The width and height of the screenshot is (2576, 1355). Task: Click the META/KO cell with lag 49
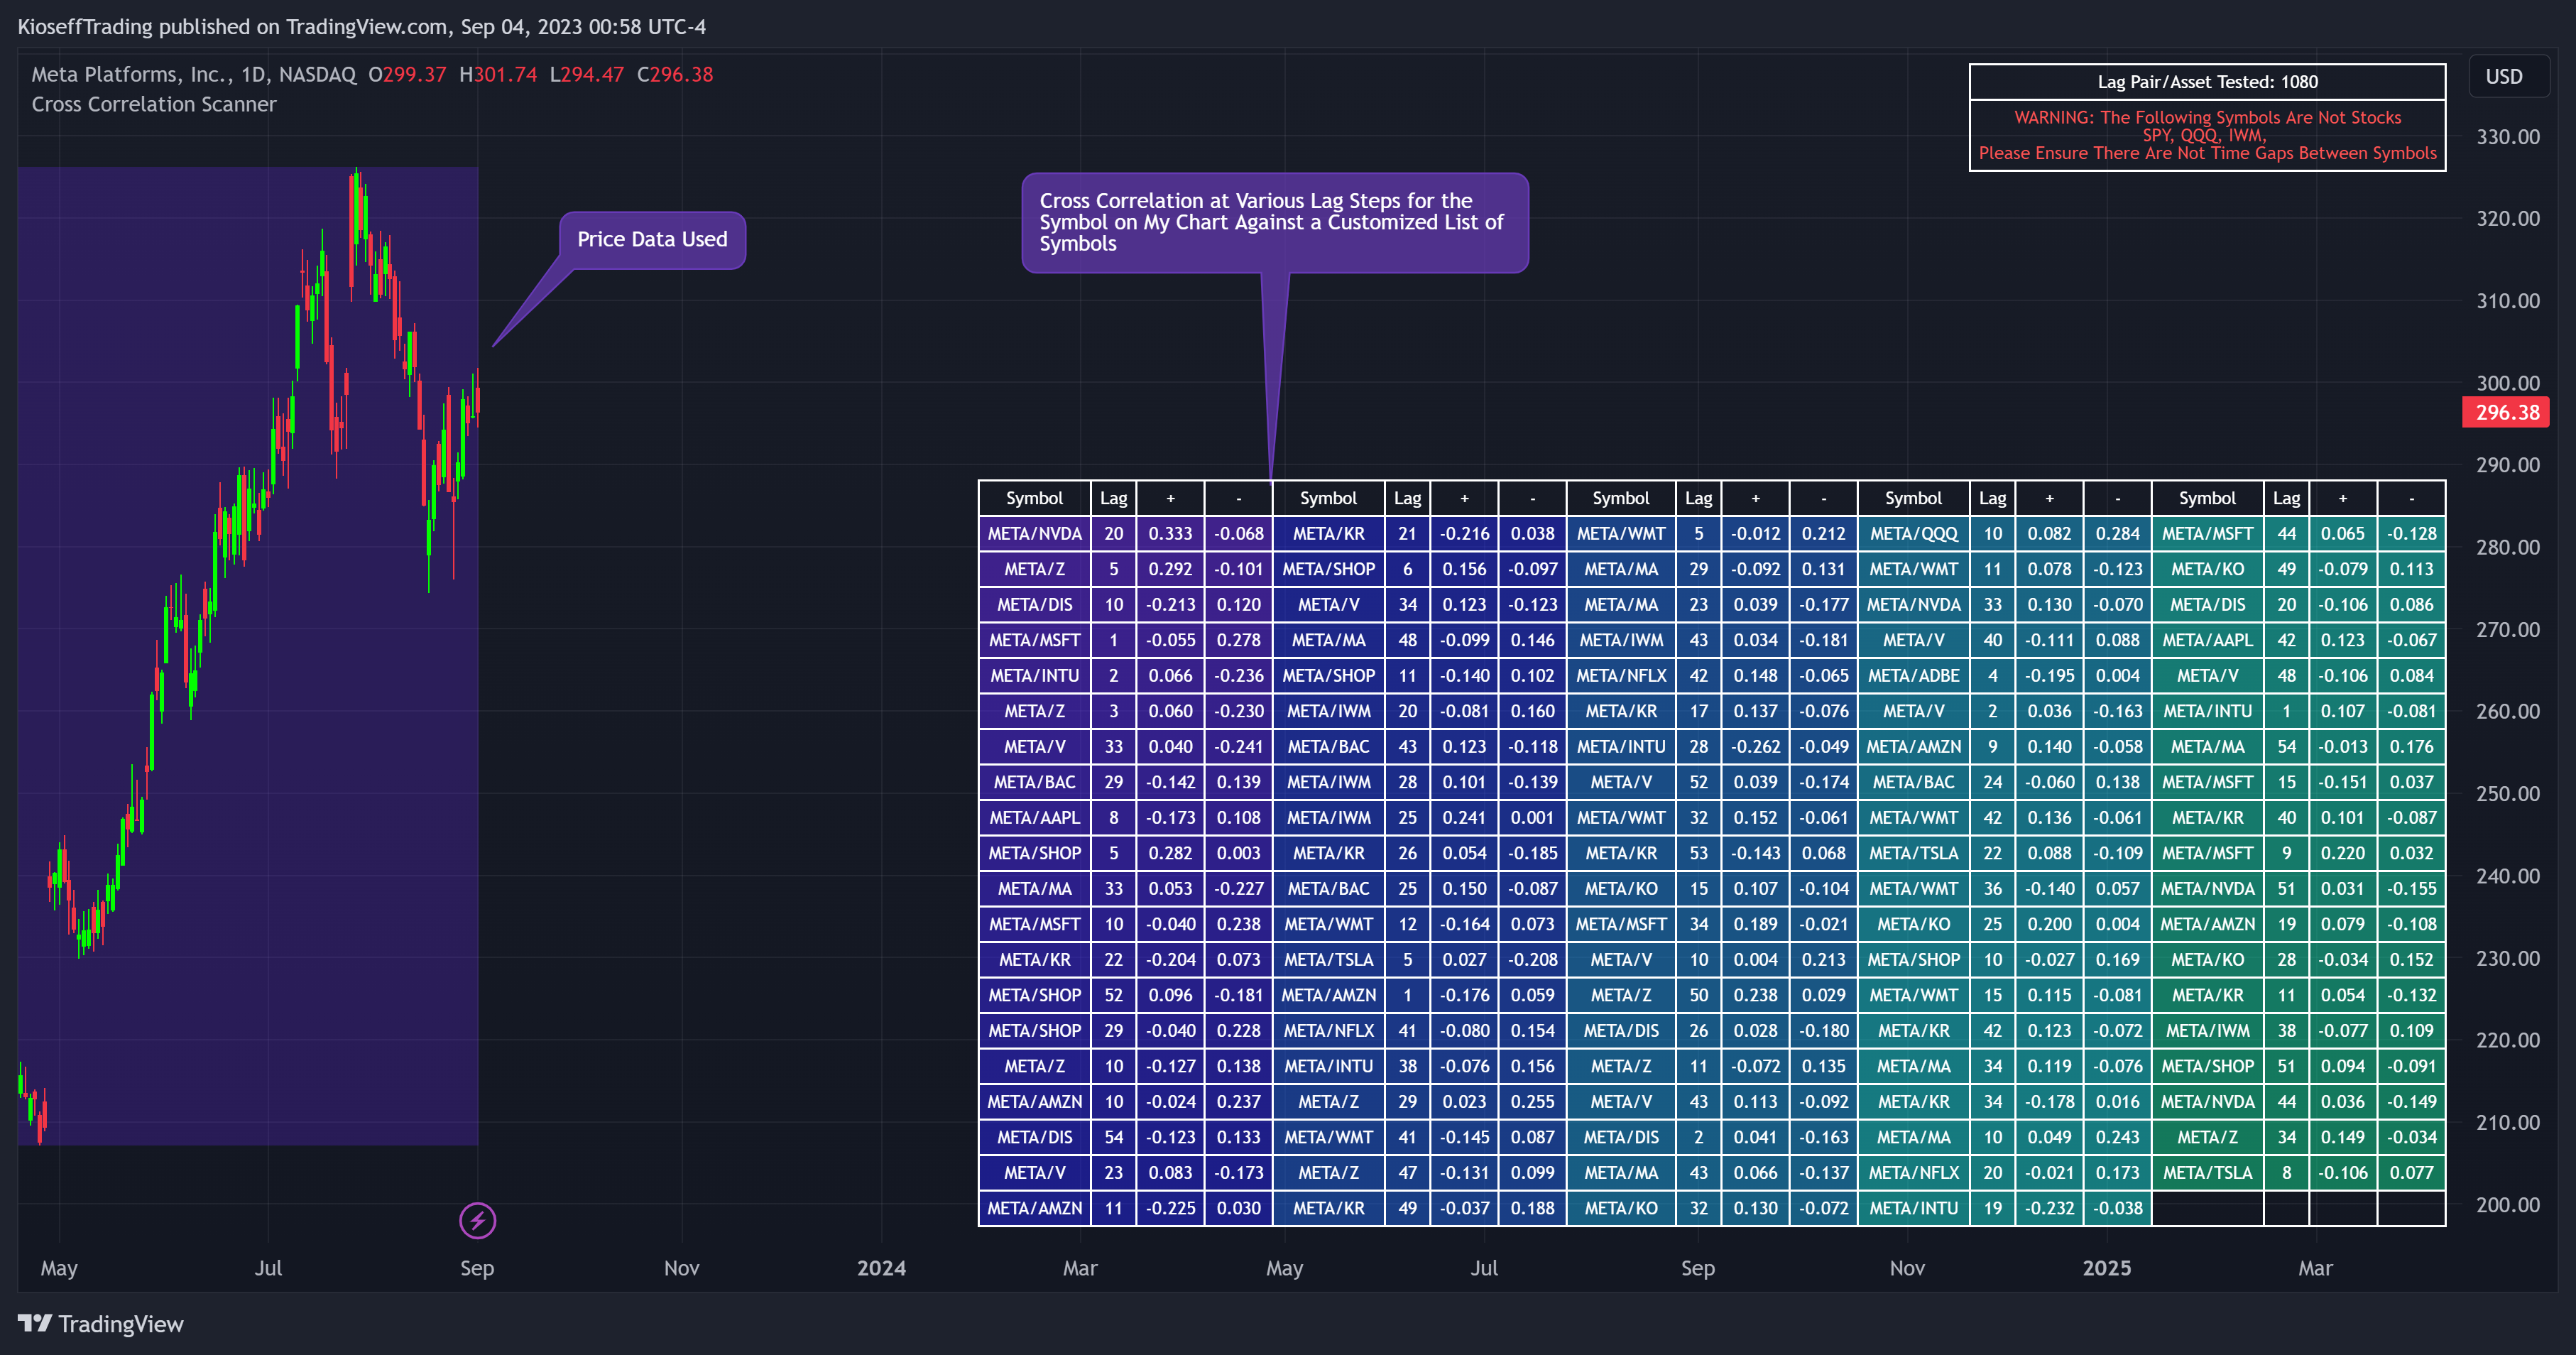coord(2207,569)
